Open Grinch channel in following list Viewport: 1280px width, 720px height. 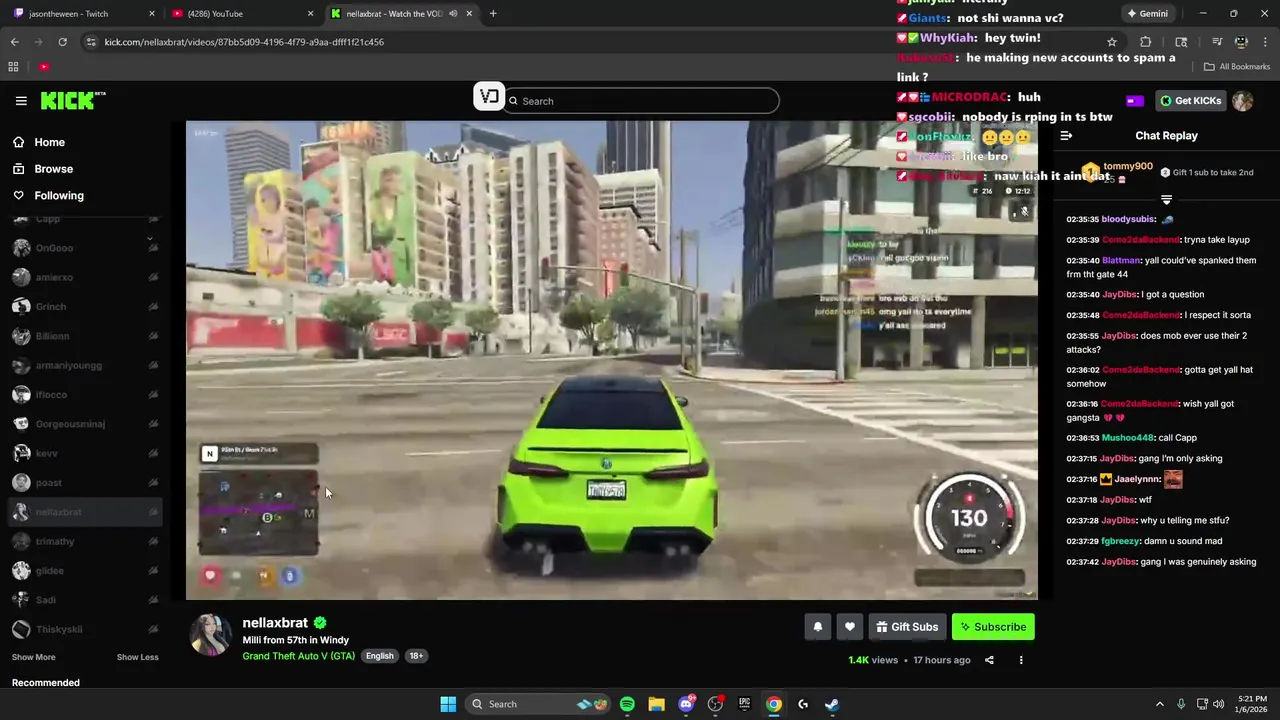click(85, 307)
